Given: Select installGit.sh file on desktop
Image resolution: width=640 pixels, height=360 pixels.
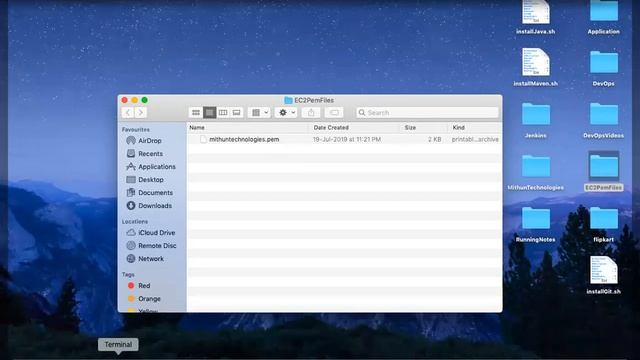Looking at the screenshot, I should [x=604, y=275].
